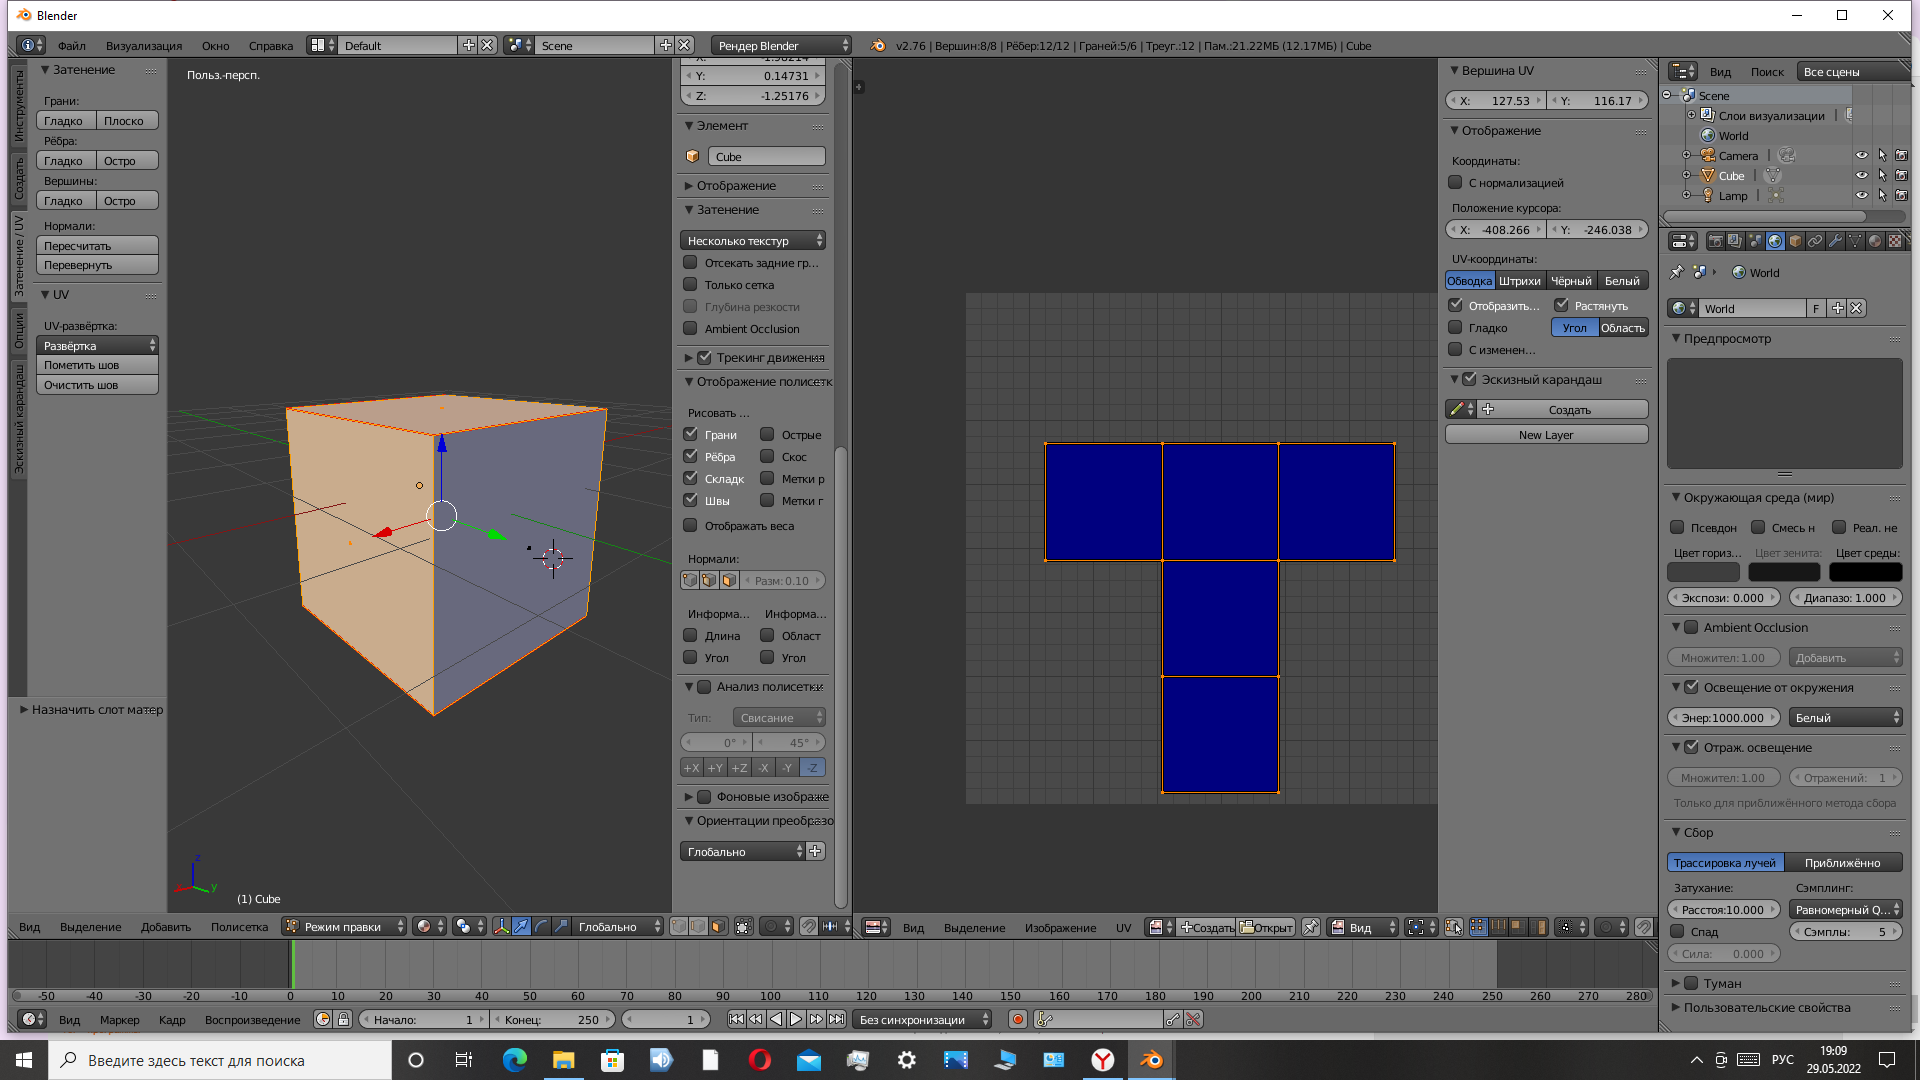The image size is (1920, 1080).
Task: Click the pin icon in UV editor header
Action: 1311,927
